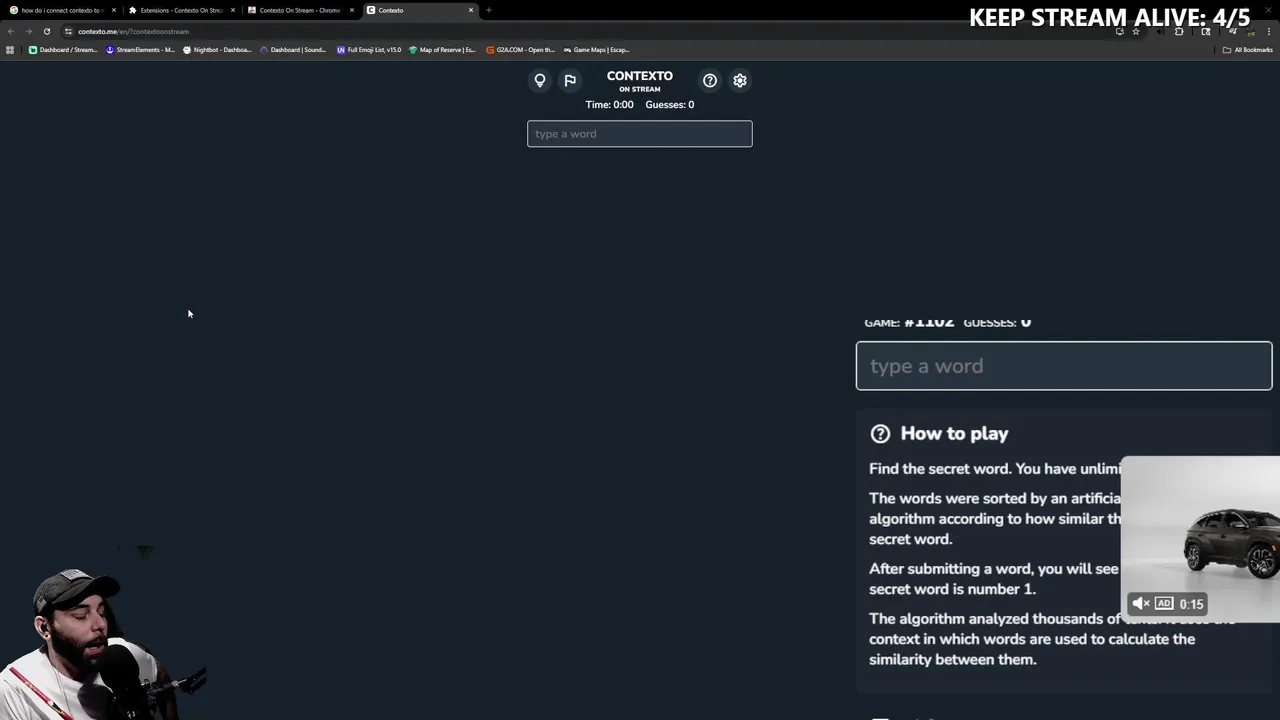Click the browser back arrow
1280x720 pixels.
[x=11, y=31]
